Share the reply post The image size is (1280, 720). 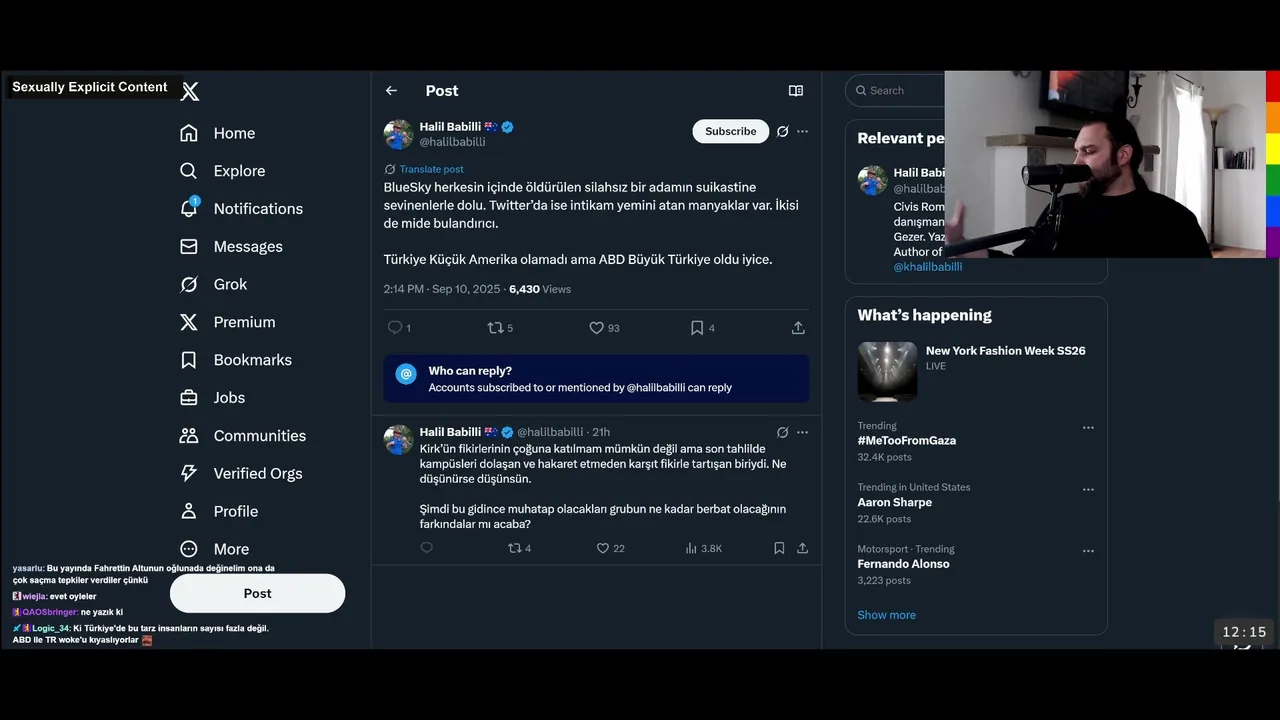click(x=802, y=548)
